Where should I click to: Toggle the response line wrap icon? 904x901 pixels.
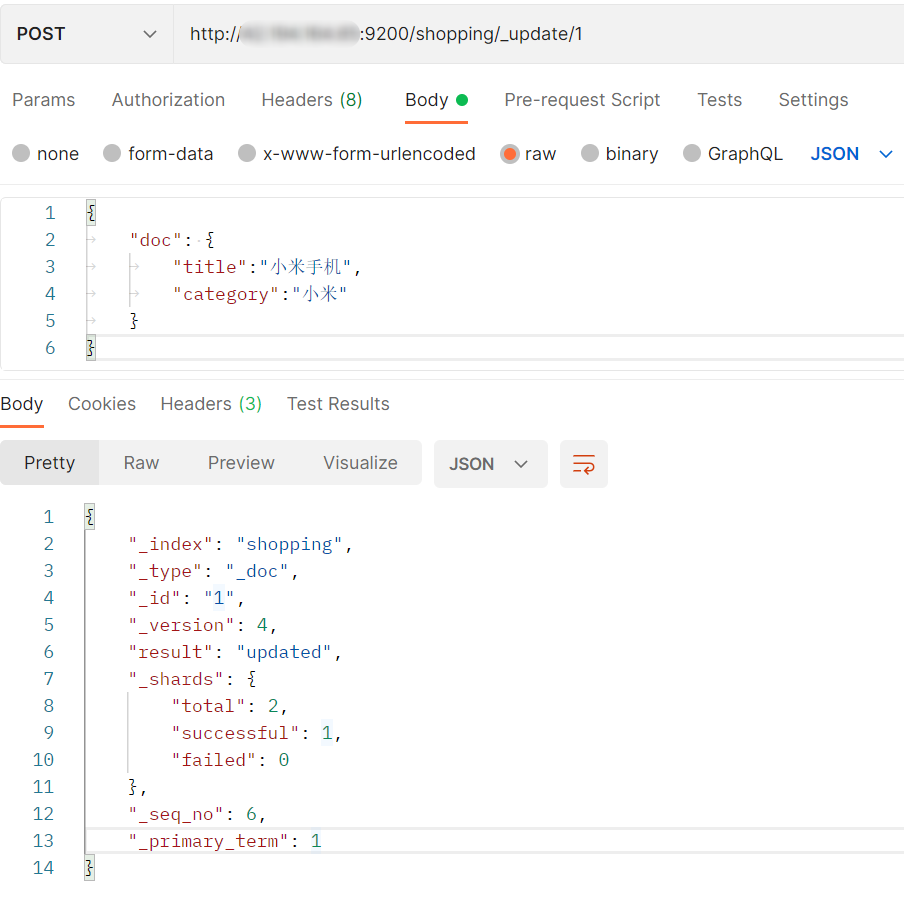[583, 464]
